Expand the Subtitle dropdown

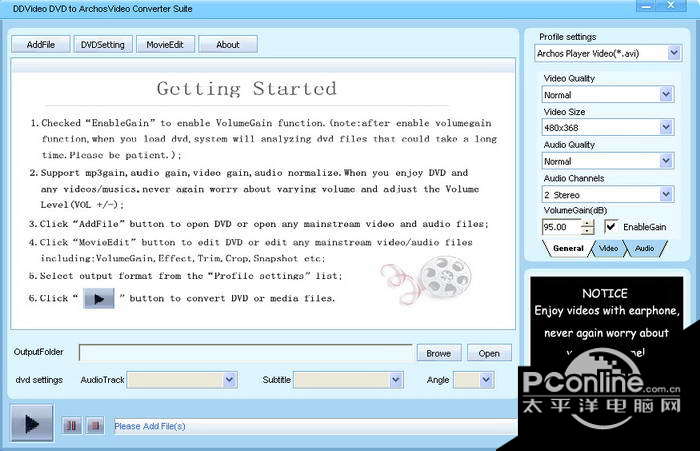coord(396,380)
